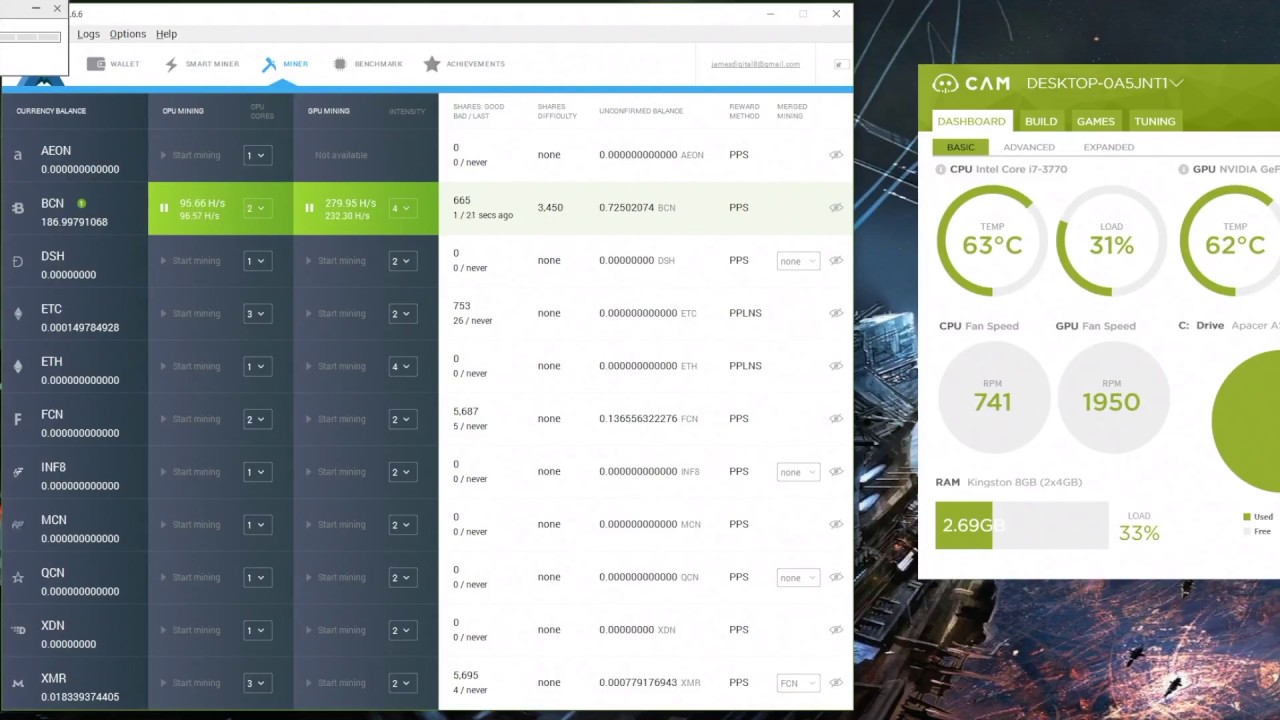The height and width of the screenshot is (720, 1280).
Task: Open the Tuning tab in CAM
Action: pyautogui.click(x=1155, y=121)
